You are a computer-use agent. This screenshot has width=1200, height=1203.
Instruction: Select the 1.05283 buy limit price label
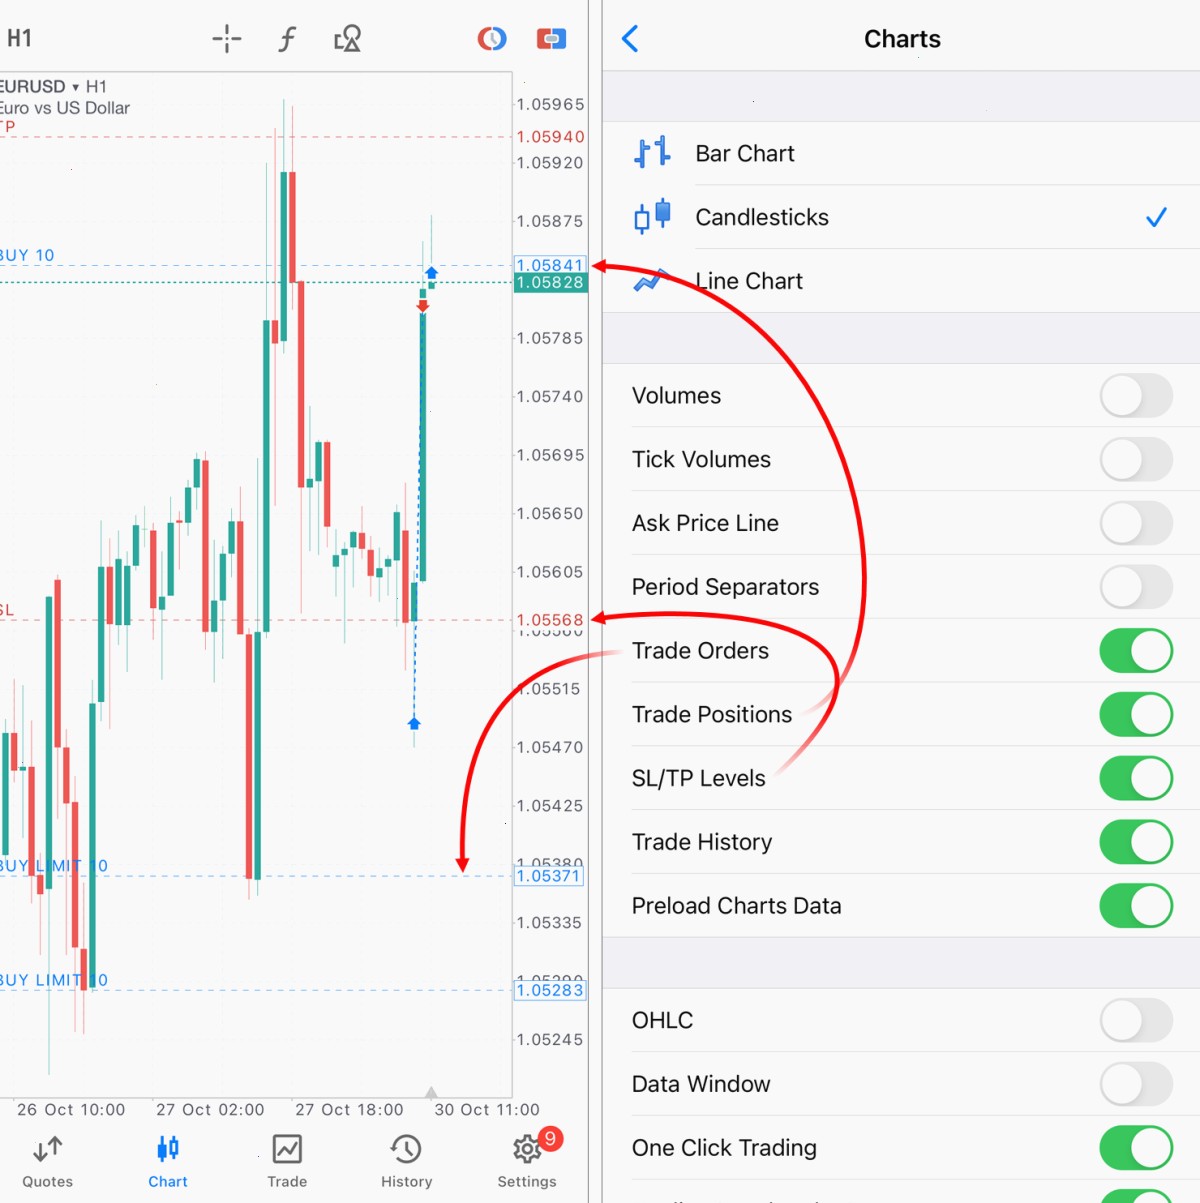tap(549, 990)
